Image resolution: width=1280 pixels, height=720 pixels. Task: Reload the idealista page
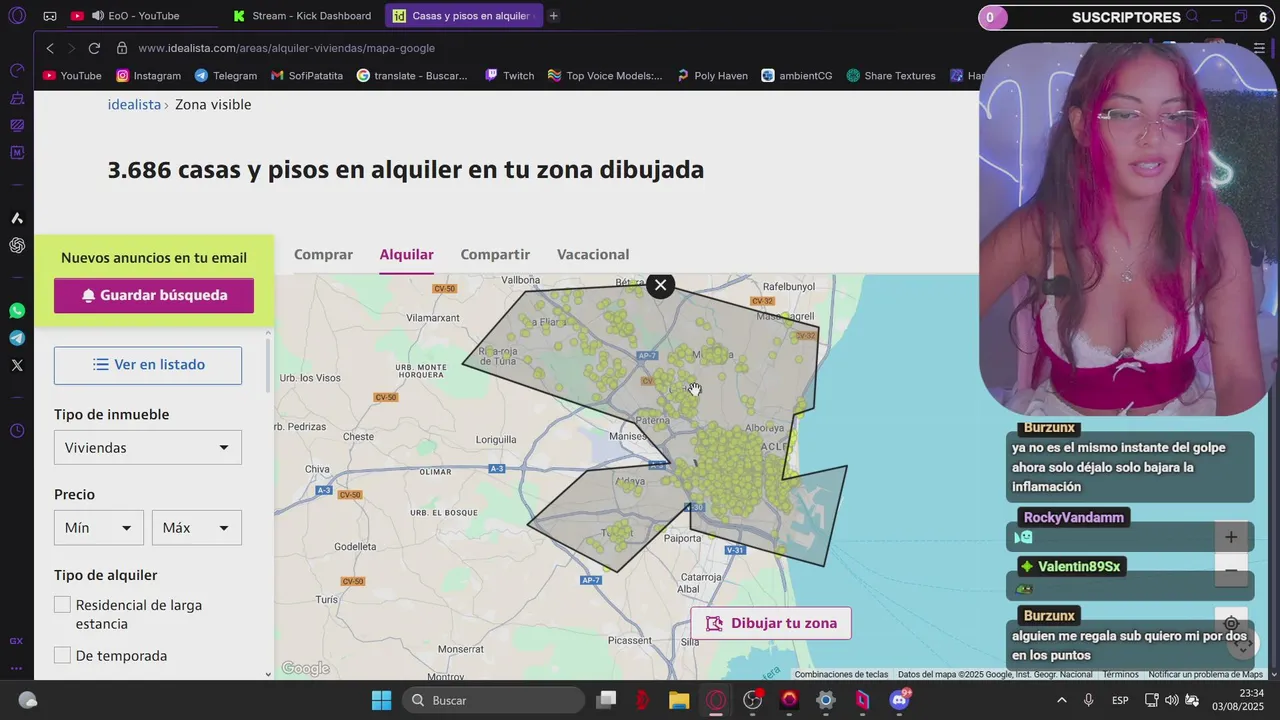pos(94,48)
